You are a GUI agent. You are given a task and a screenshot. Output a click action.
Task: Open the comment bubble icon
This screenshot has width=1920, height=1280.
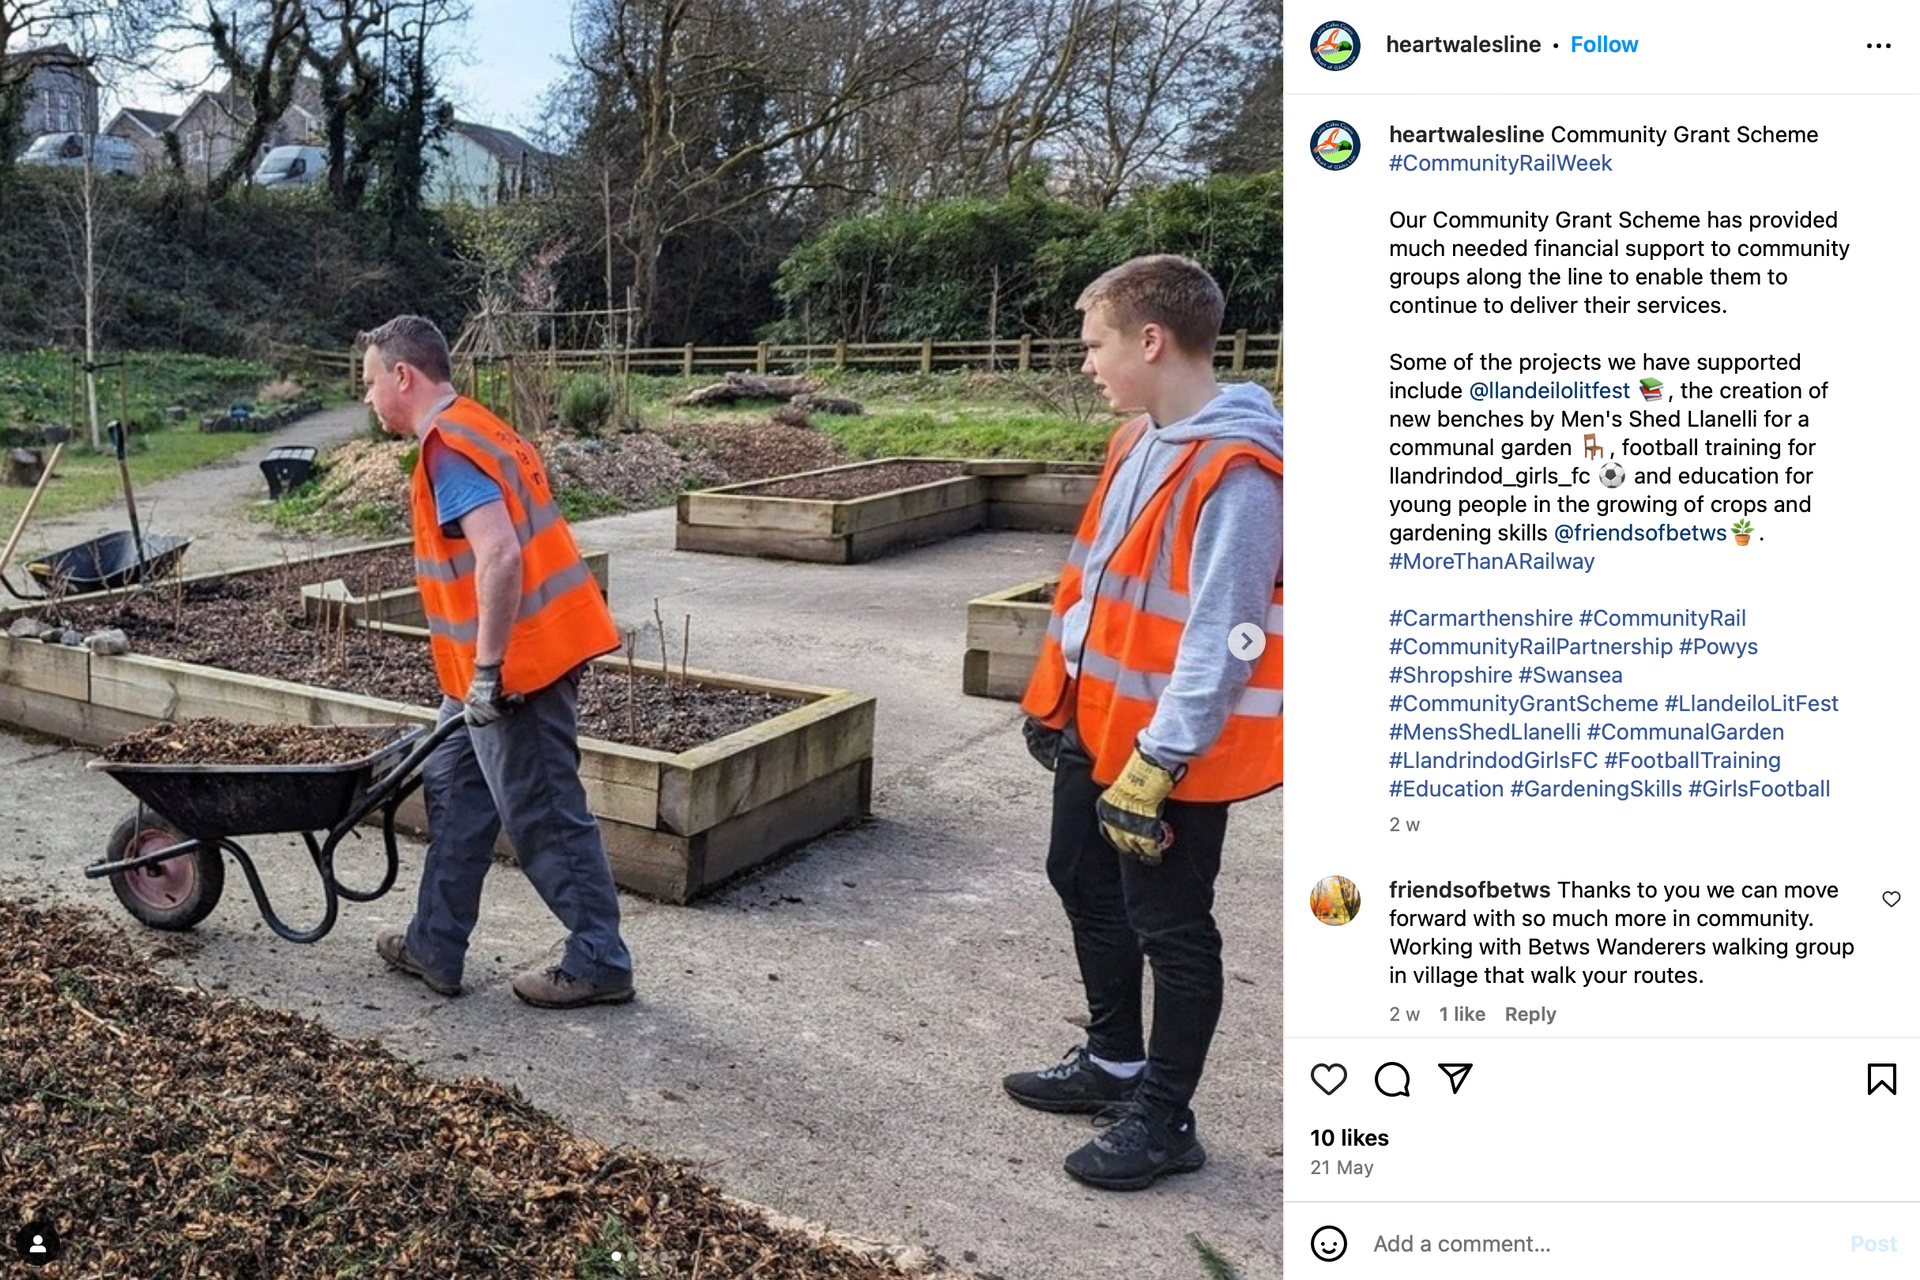tap(1392, 1079)
